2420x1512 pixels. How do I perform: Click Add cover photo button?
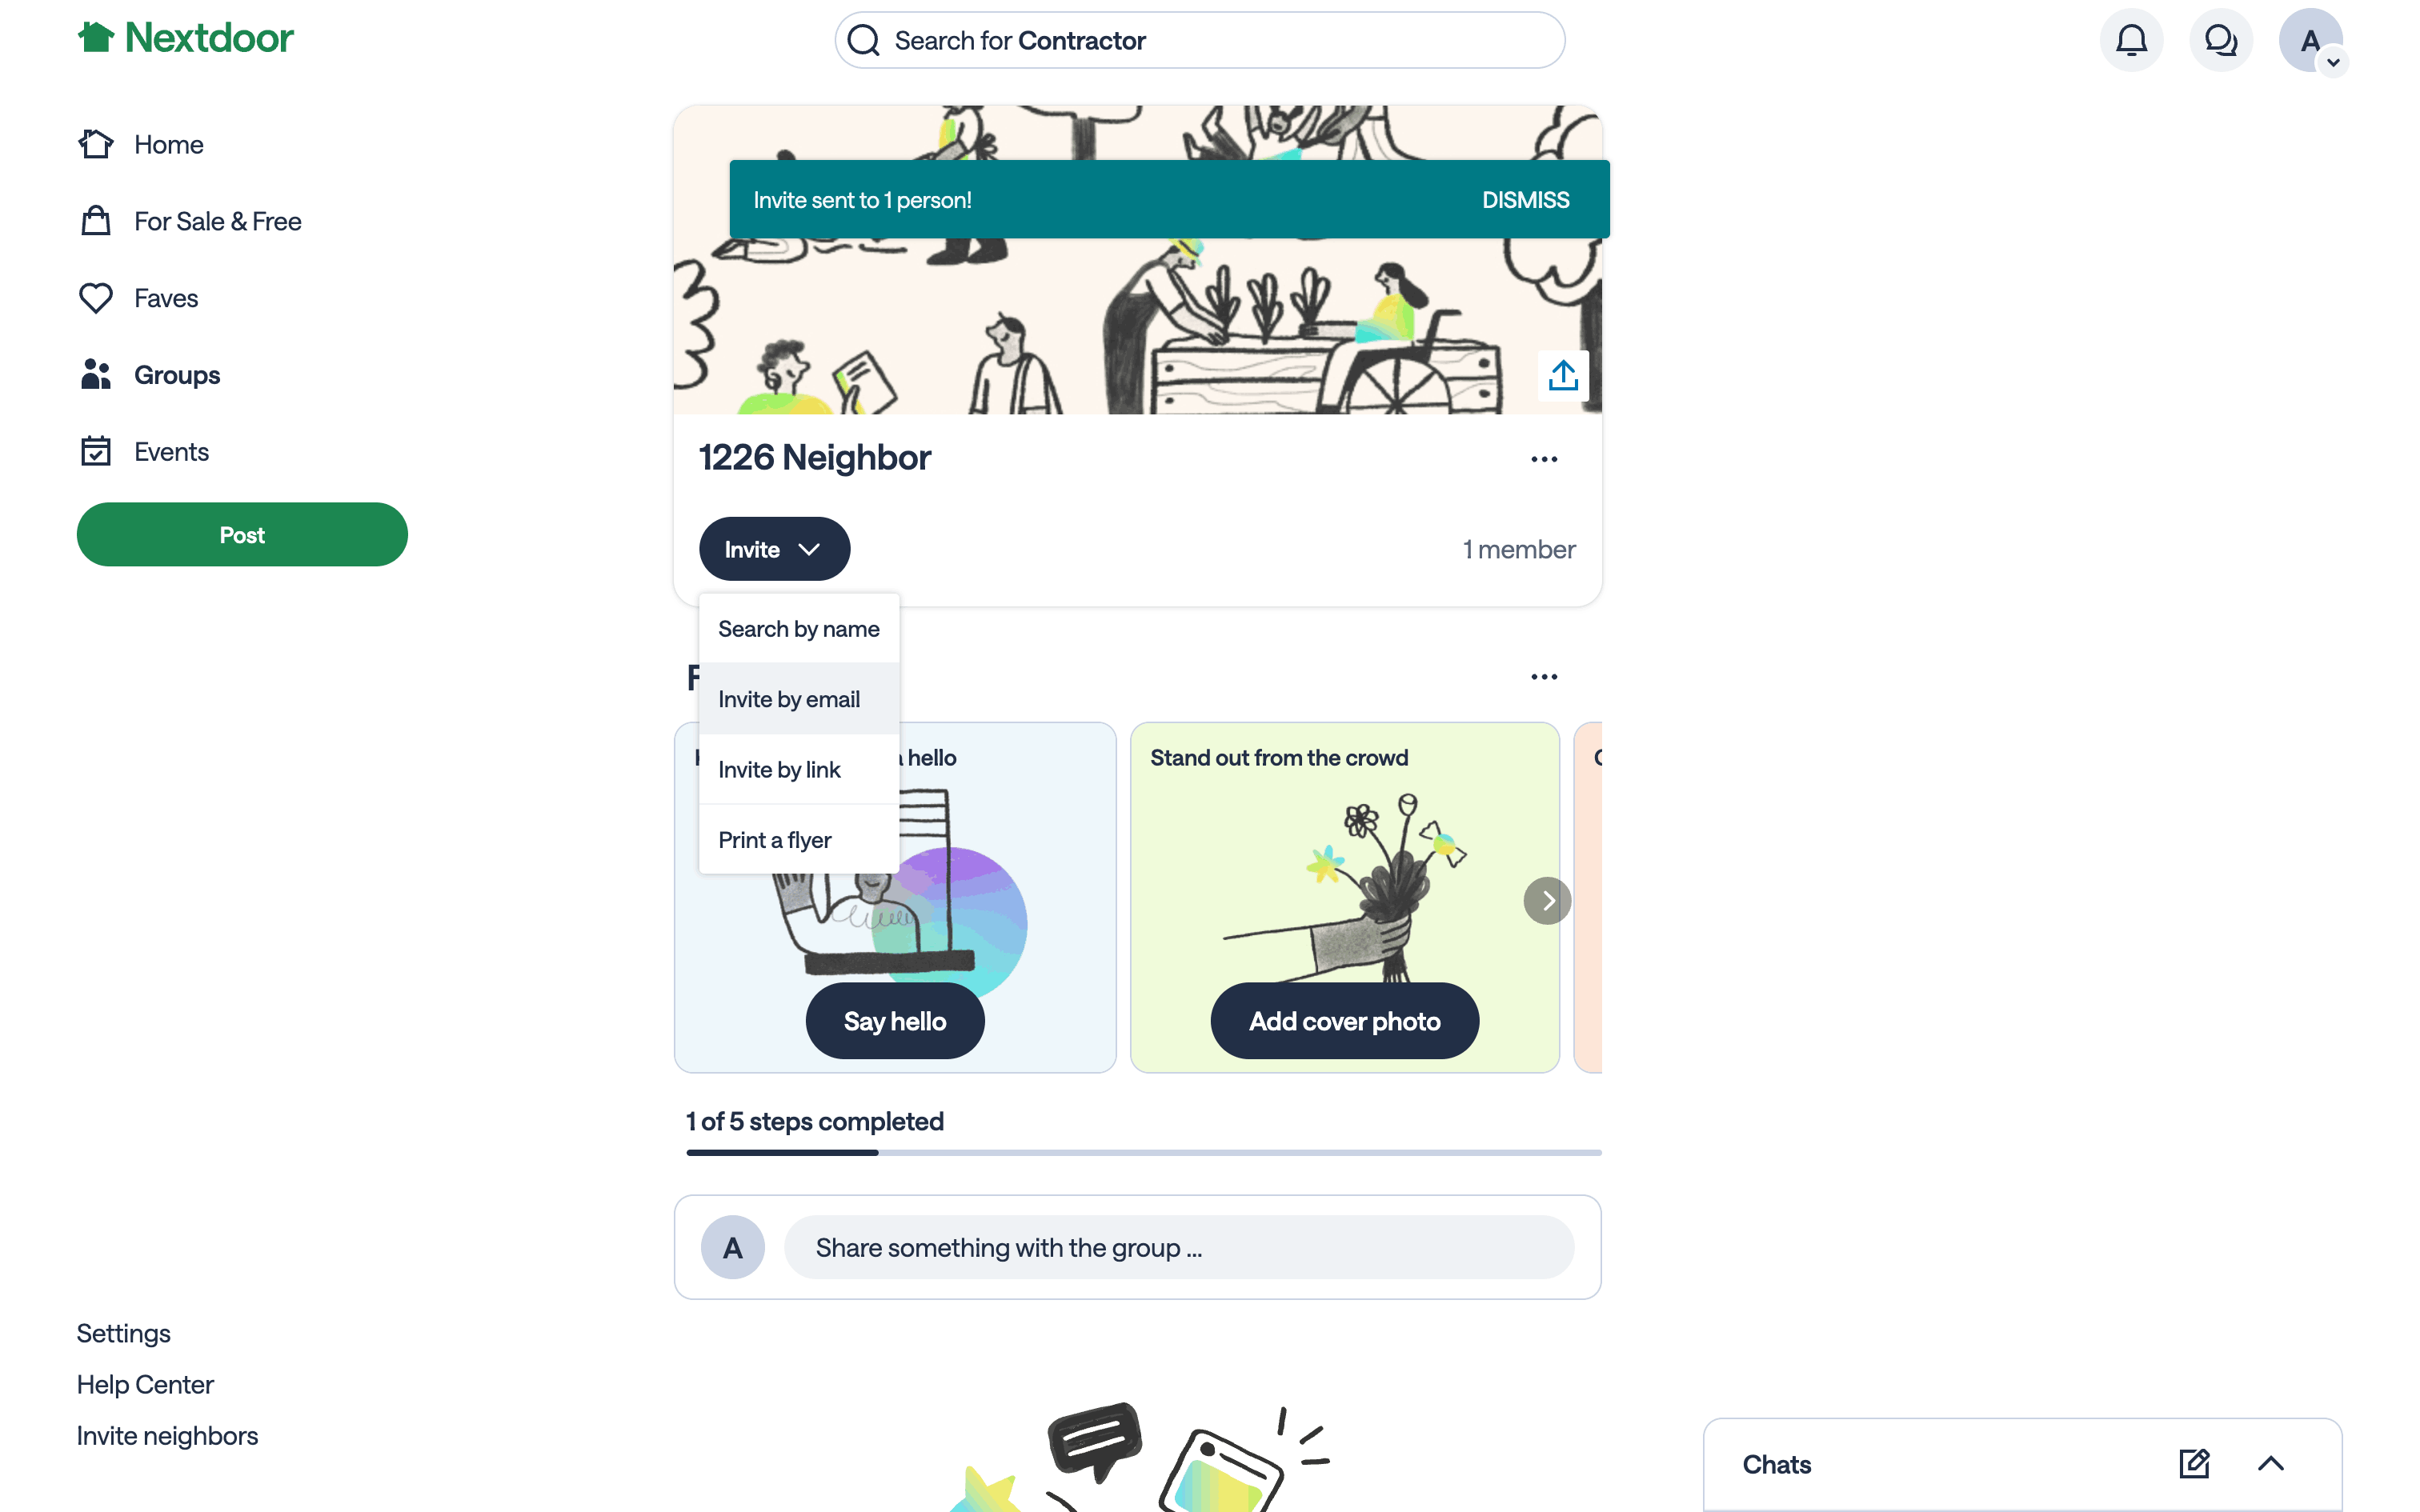1344,1021
